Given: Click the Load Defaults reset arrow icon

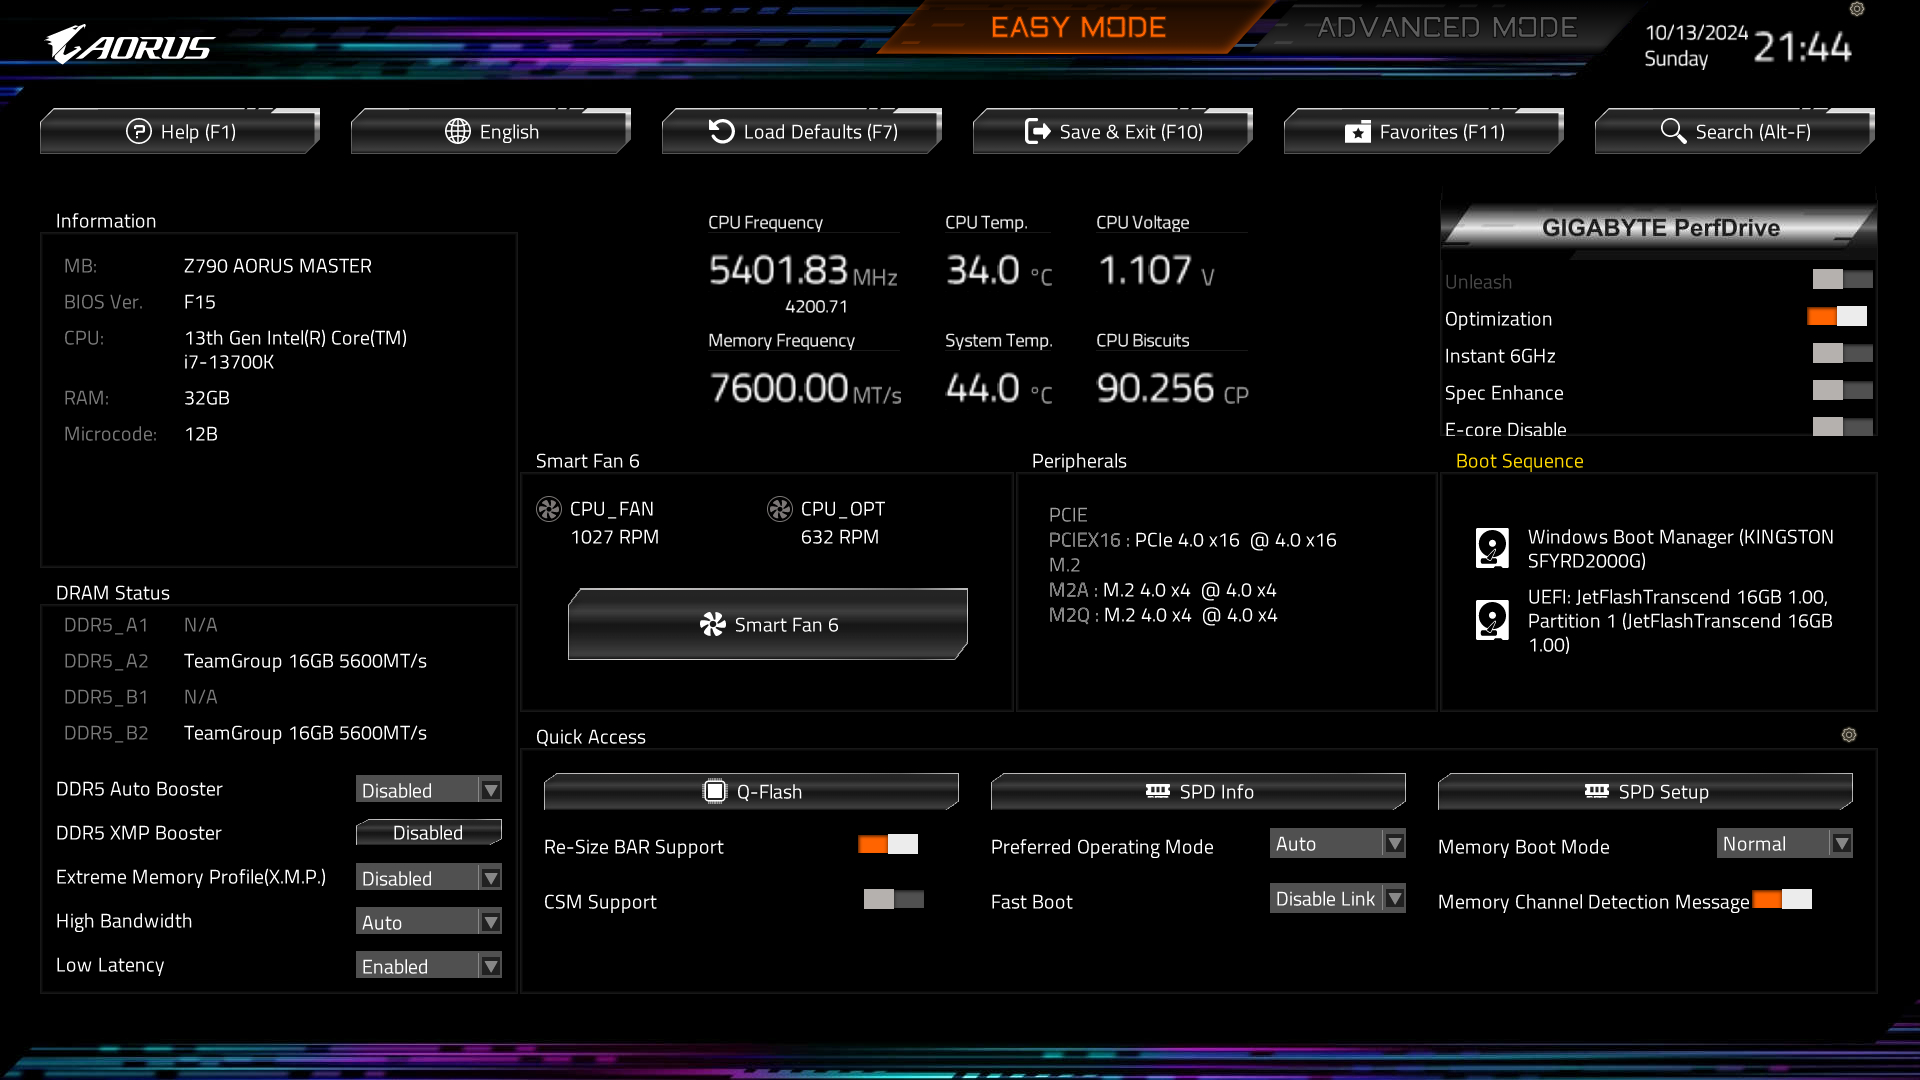Looking at the screenshot, I should 721,131.
